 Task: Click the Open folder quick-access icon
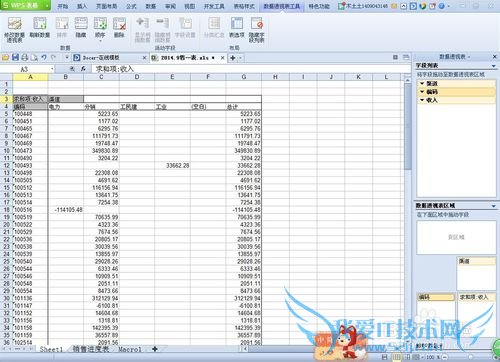(x=5, y=58)
